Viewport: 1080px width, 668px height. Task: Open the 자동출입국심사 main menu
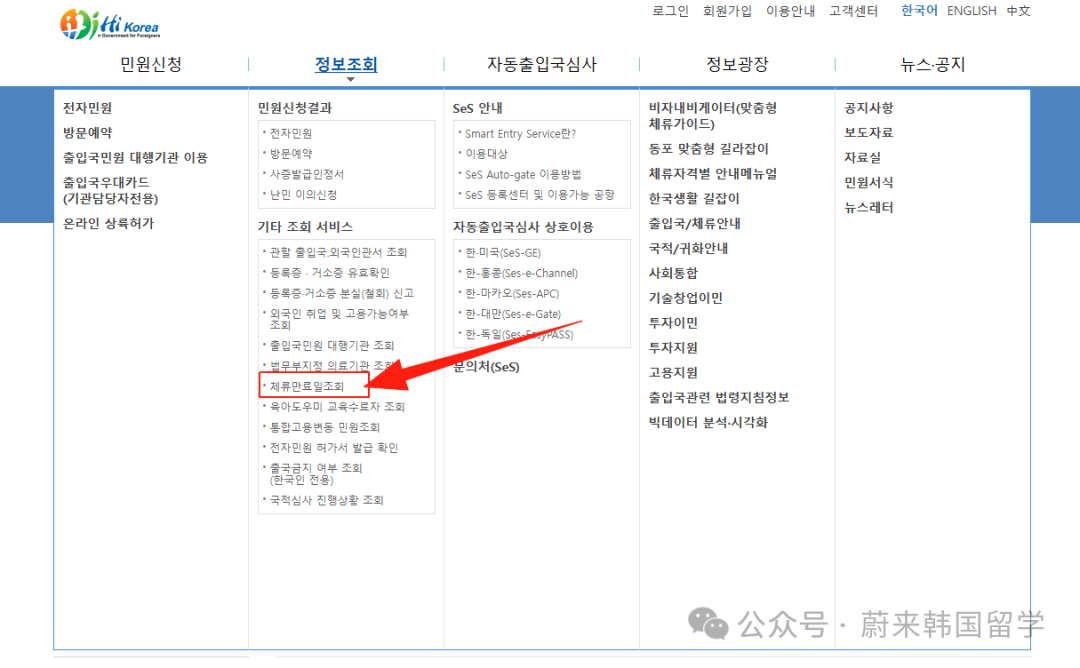pos(542,65)
